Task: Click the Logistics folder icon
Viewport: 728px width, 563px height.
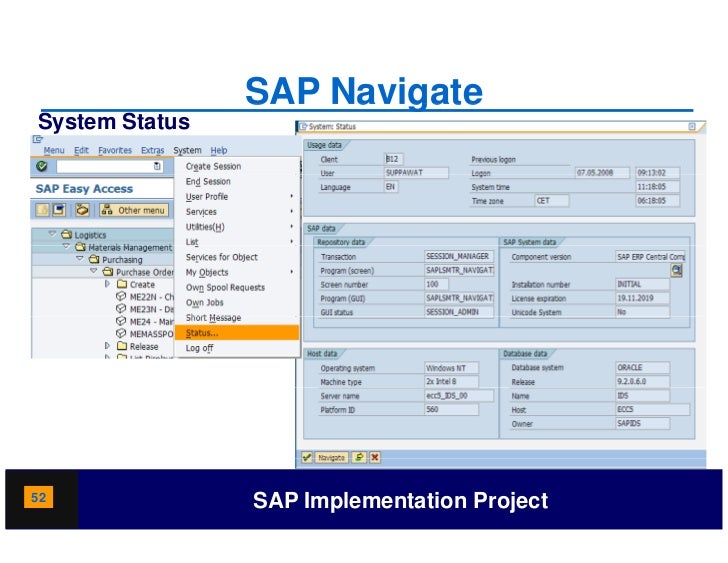Action: click(67, 234)
